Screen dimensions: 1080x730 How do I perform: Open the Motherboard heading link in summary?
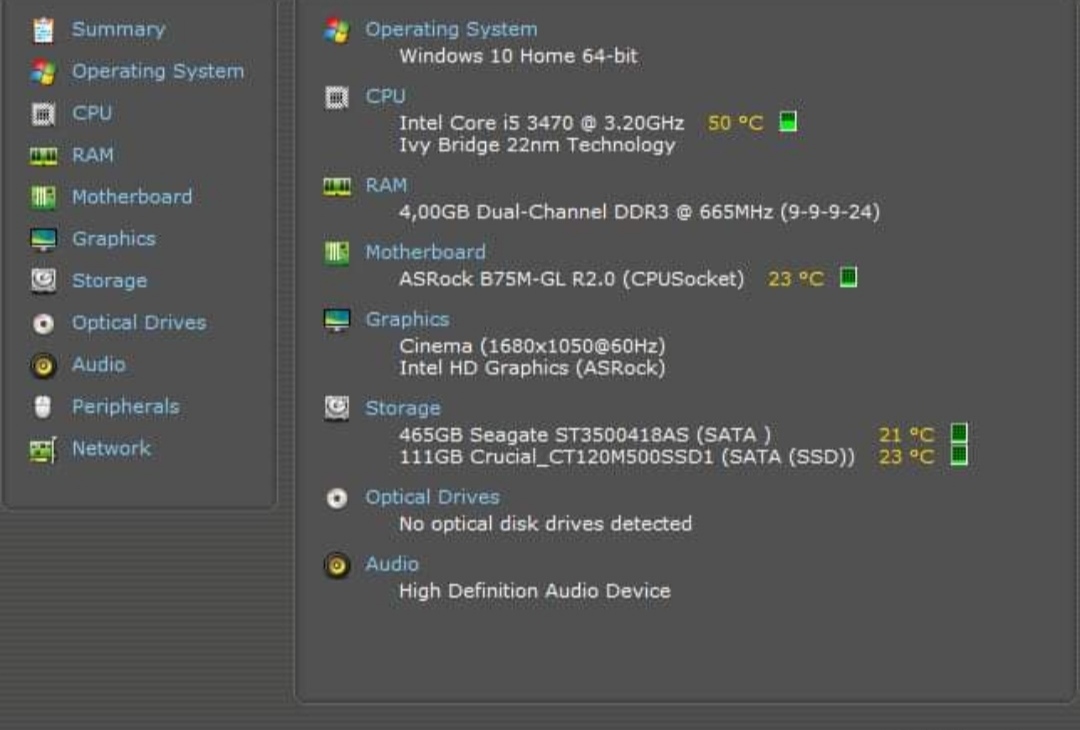pos(425,252)
